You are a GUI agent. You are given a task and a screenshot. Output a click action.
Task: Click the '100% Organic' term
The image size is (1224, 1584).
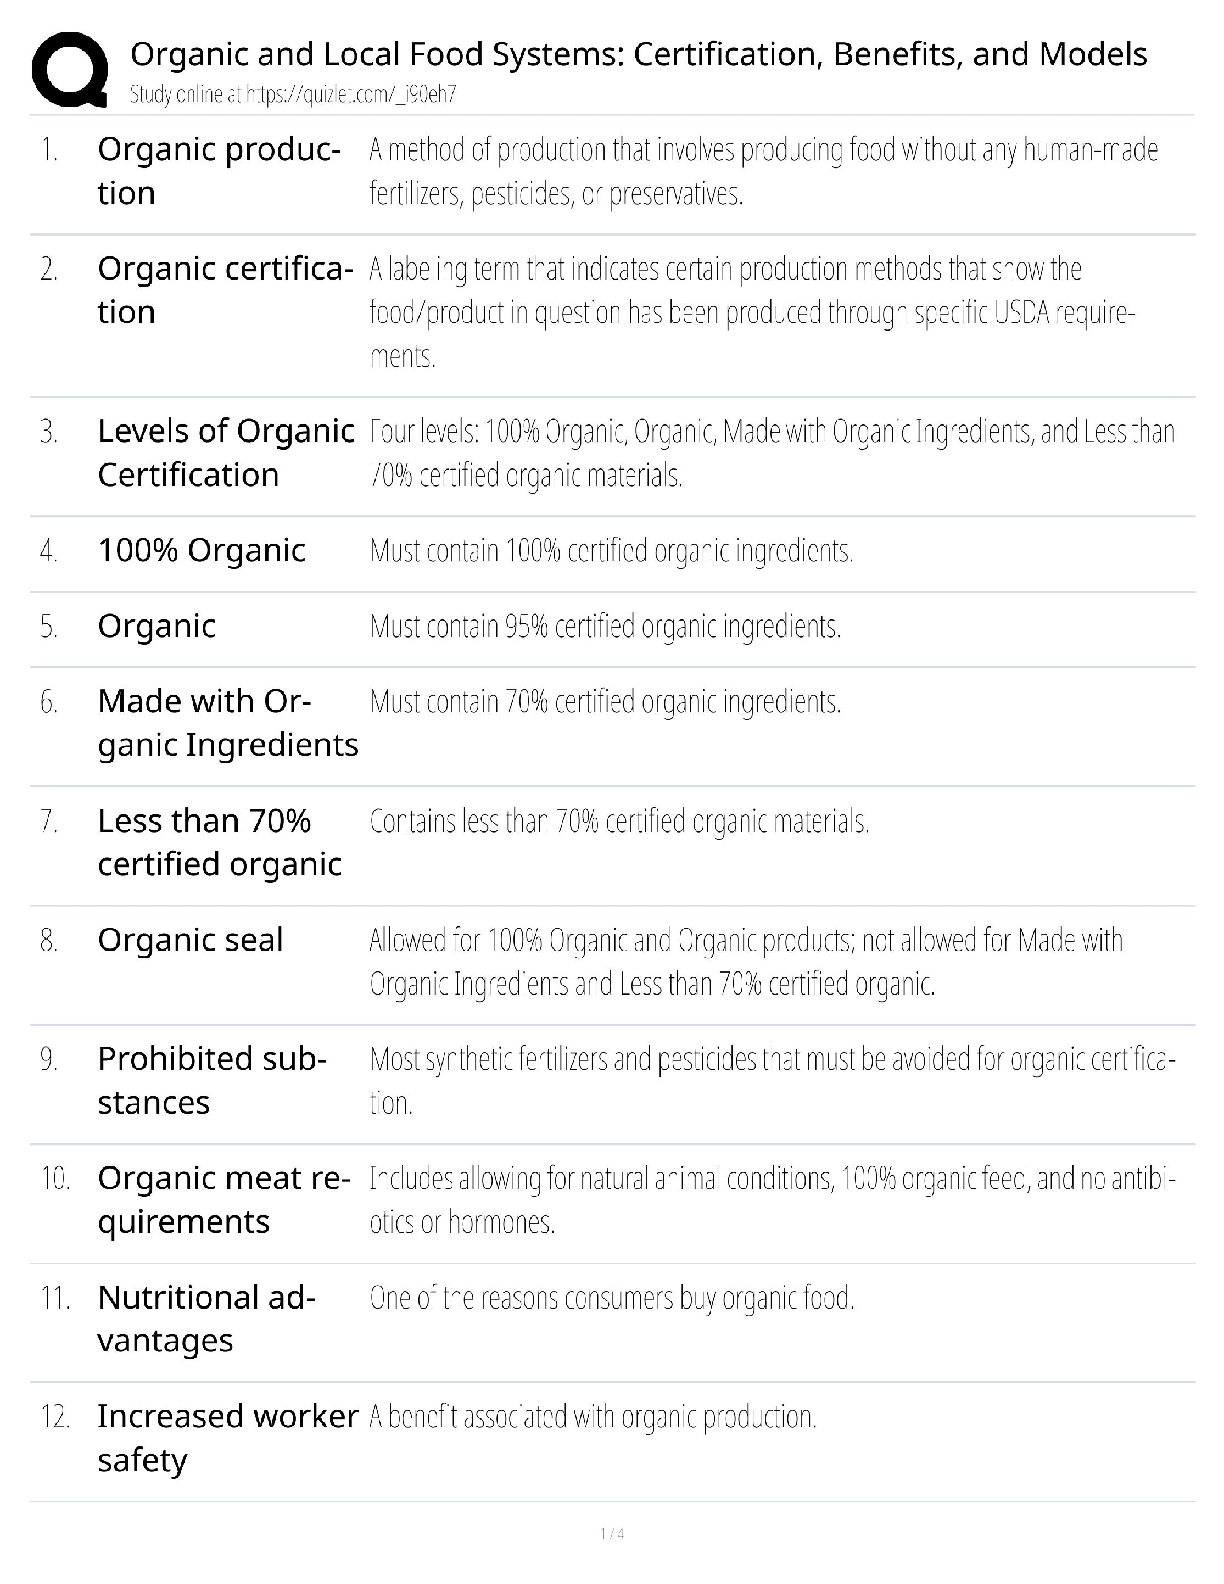(x=201, y=550)
